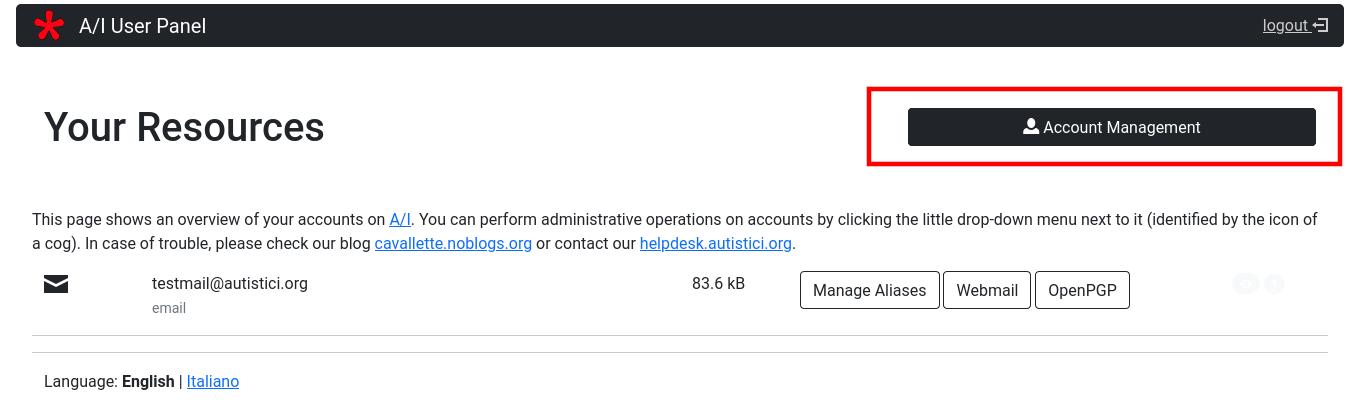Click the envelope email icon

point(56,285)
